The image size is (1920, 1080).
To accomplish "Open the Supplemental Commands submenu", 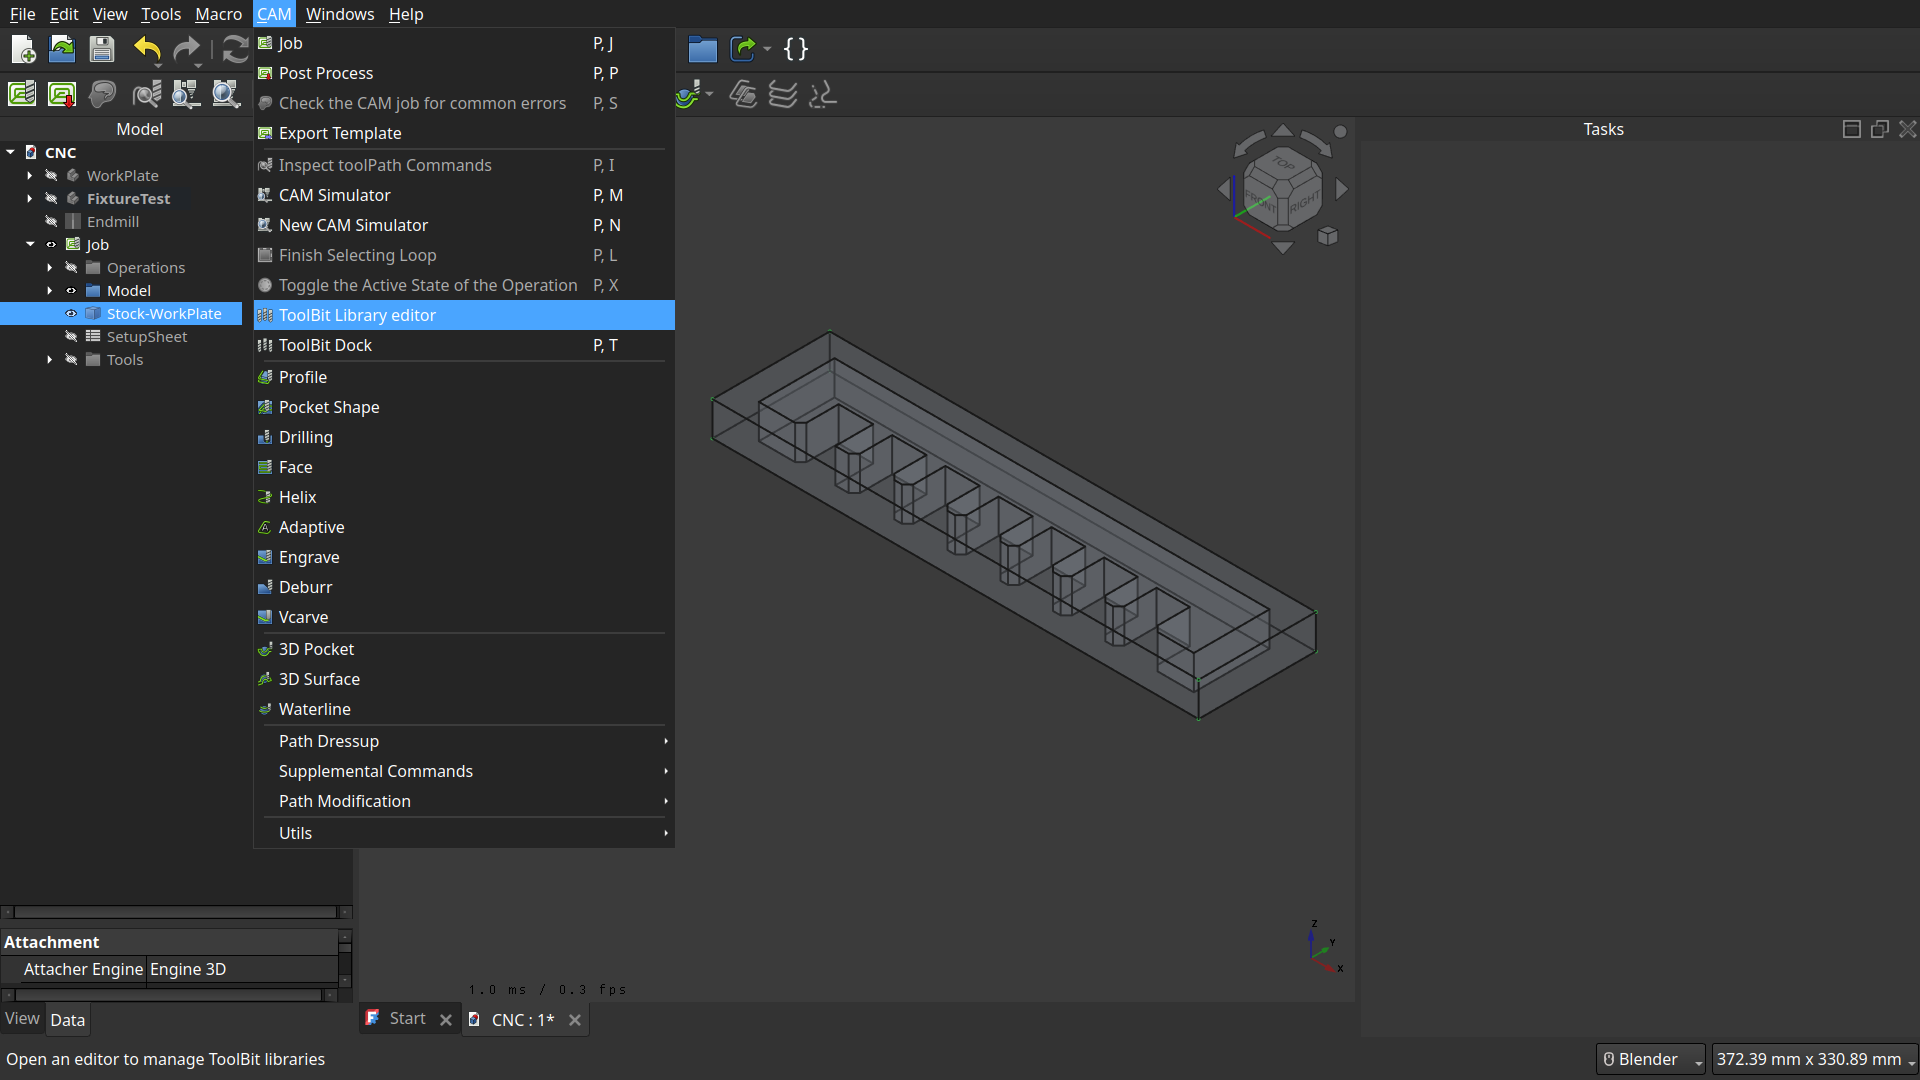I will point(464,771).
